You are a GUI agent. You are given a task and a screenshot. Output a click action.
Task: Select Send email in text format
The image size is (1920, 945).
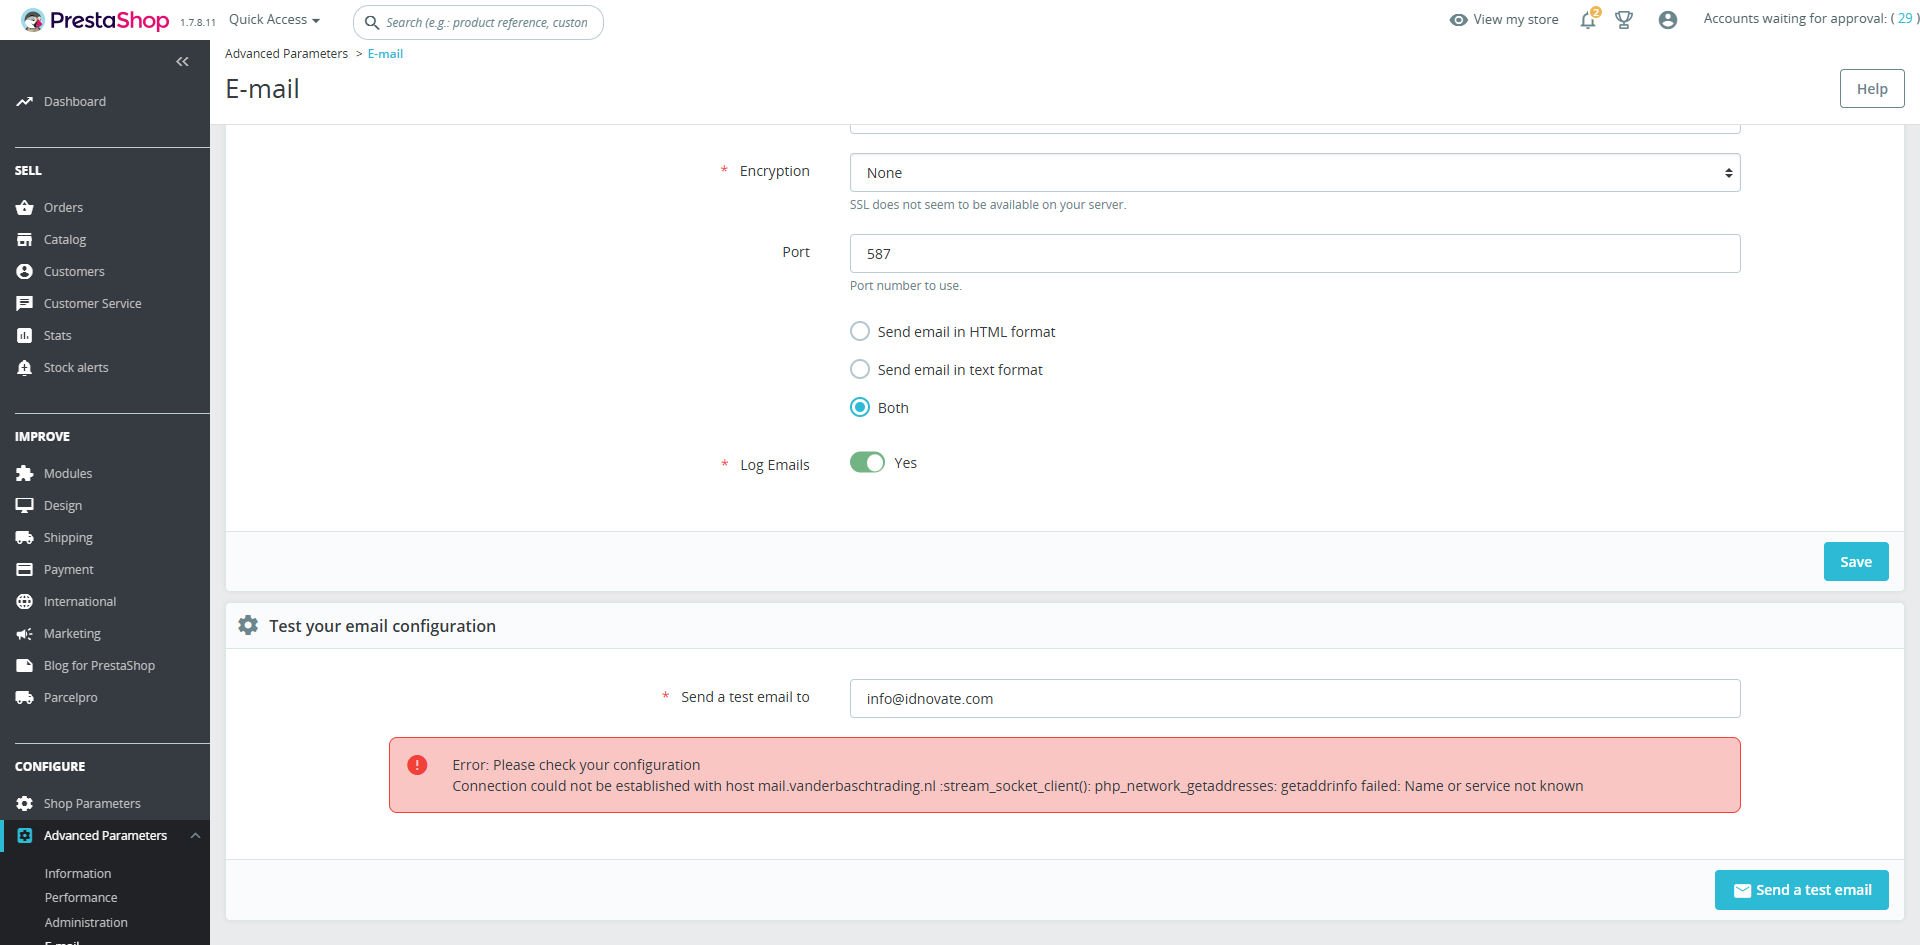point(860,369)
